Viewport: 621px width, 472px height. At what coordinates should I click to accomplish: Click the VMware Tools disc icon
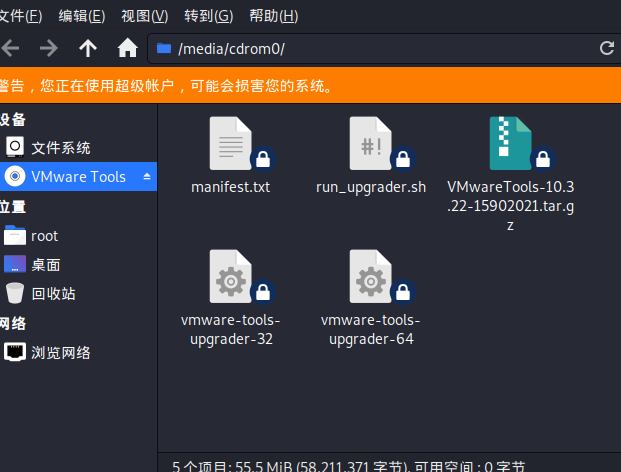pos(15,176)
